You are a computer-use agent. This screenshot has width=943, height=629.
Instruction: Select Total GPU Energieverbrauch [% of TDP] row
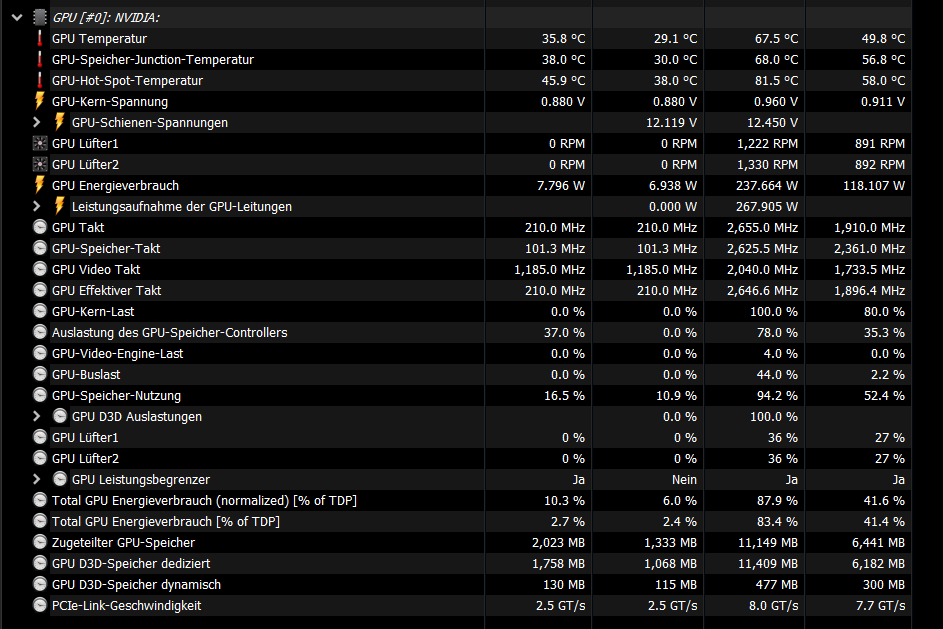point(471,521)
